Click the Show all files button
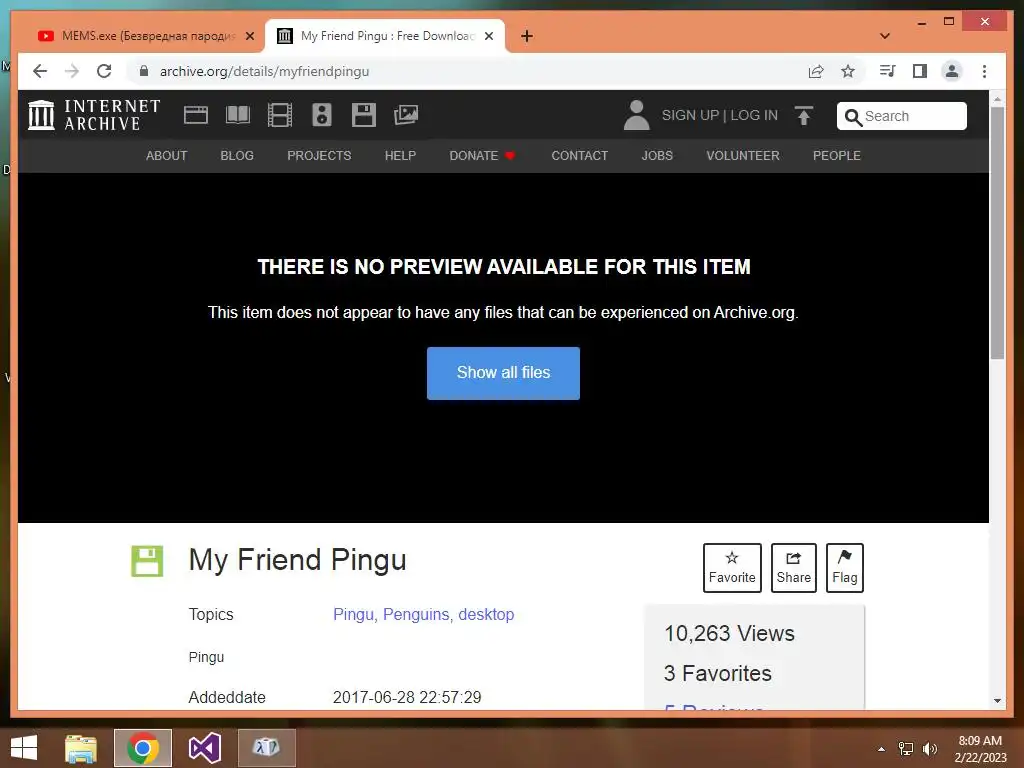1024x768 pixels. [503, 373]
